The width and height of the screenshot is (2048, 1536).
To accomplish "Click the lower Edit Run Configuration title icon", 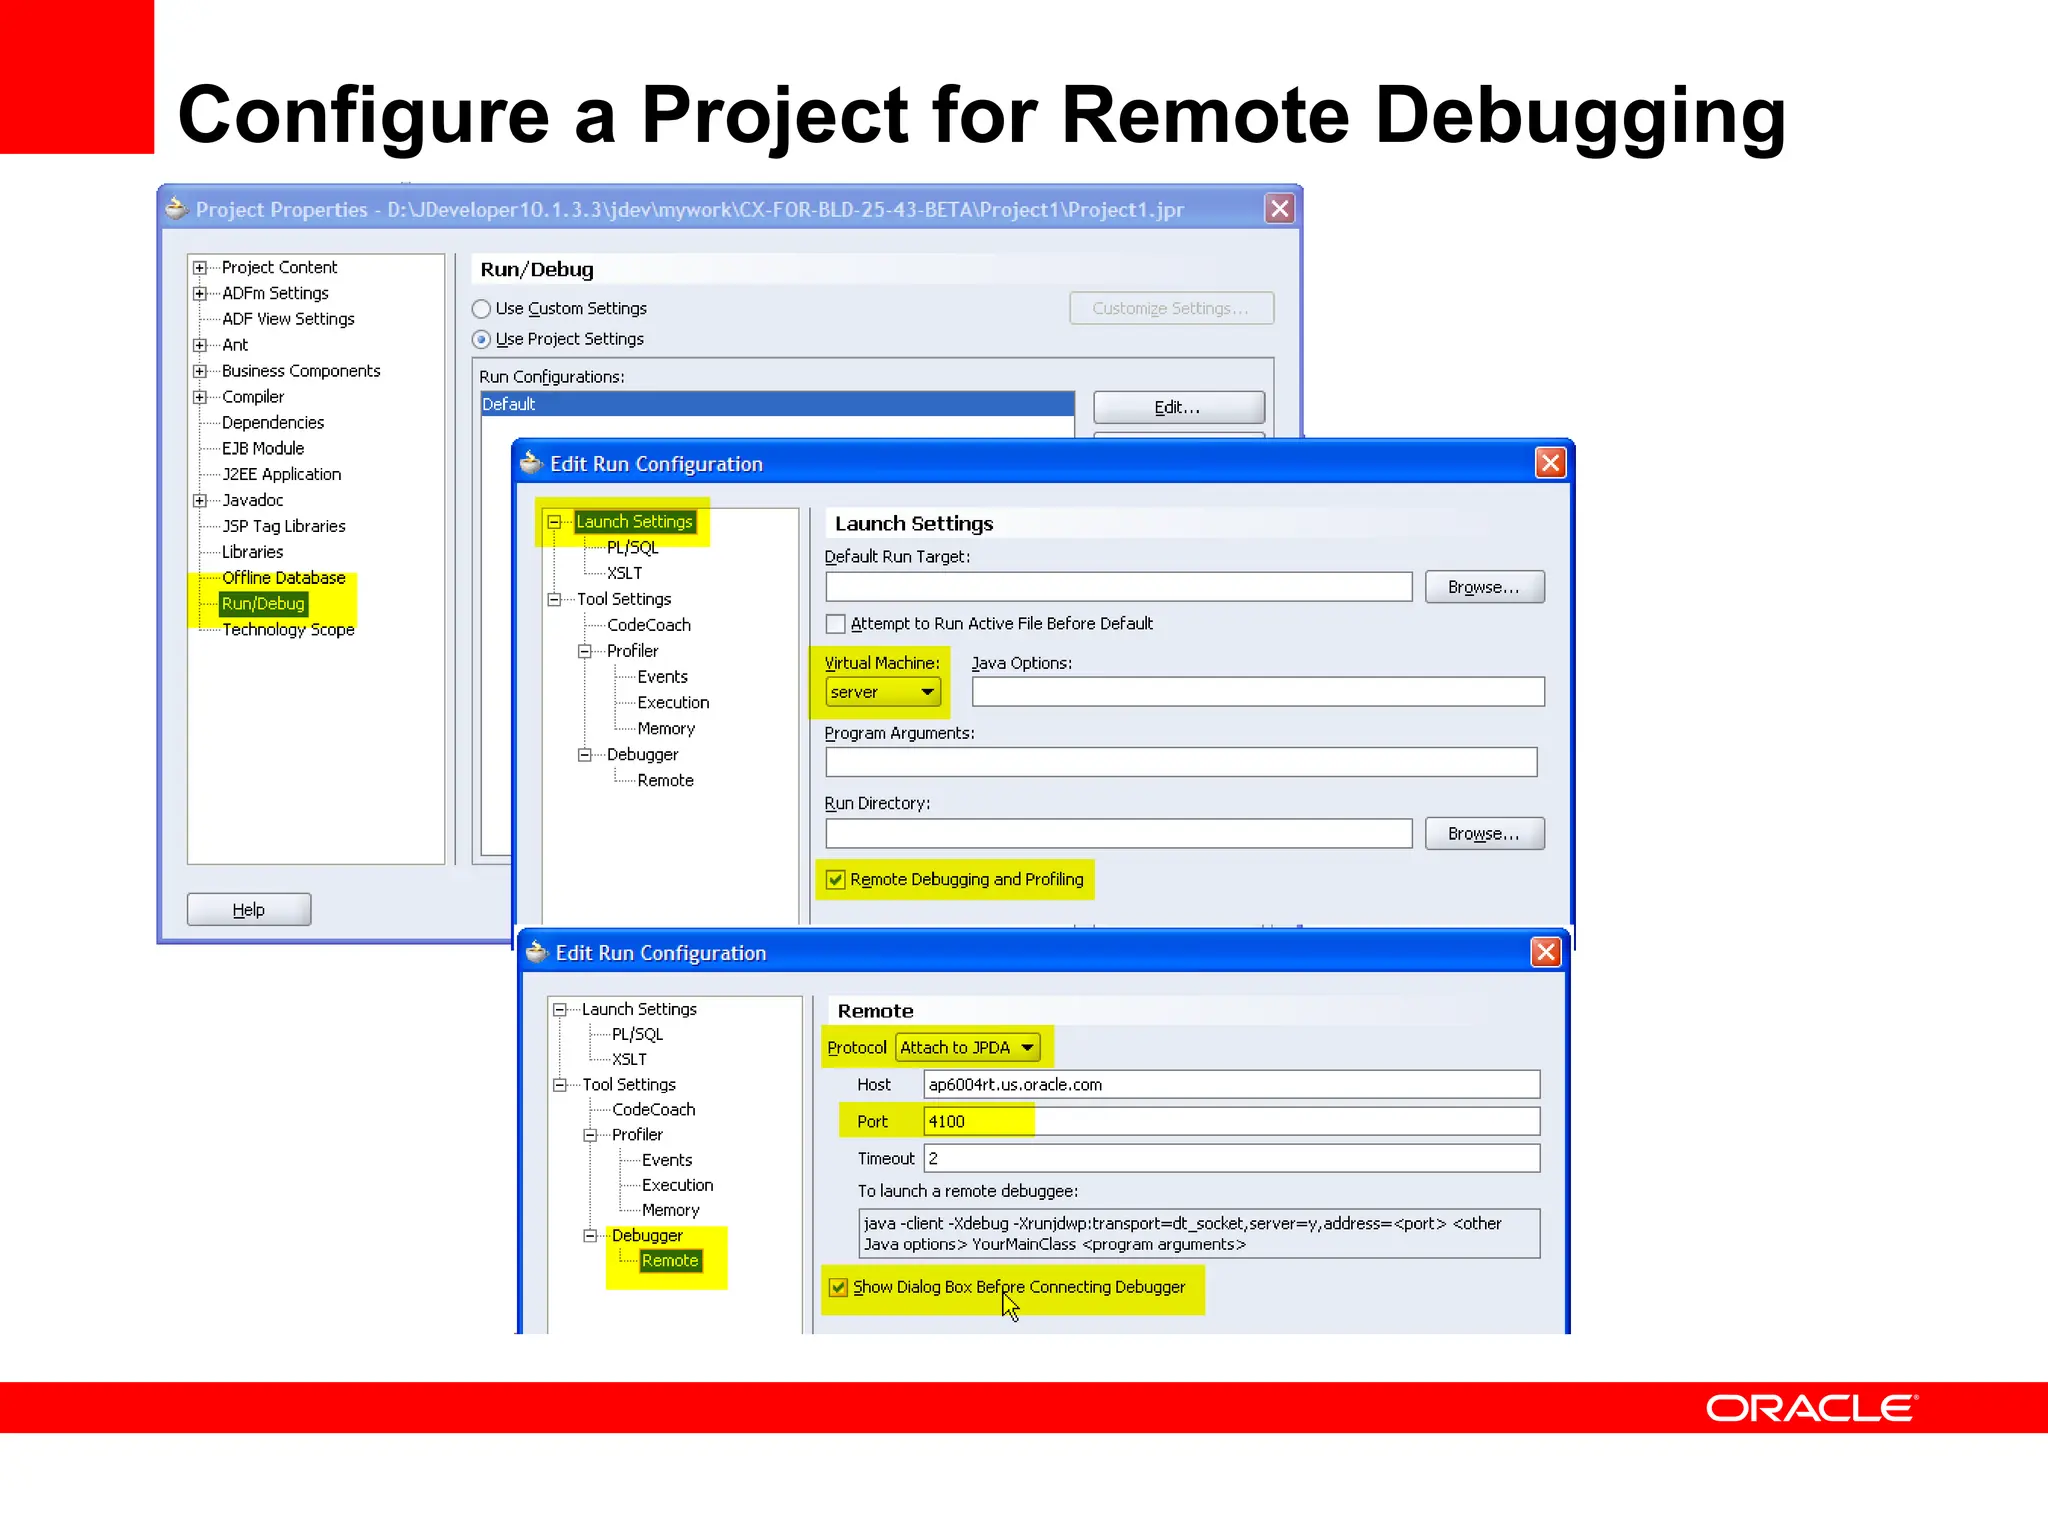I will (x=537, y=952).
